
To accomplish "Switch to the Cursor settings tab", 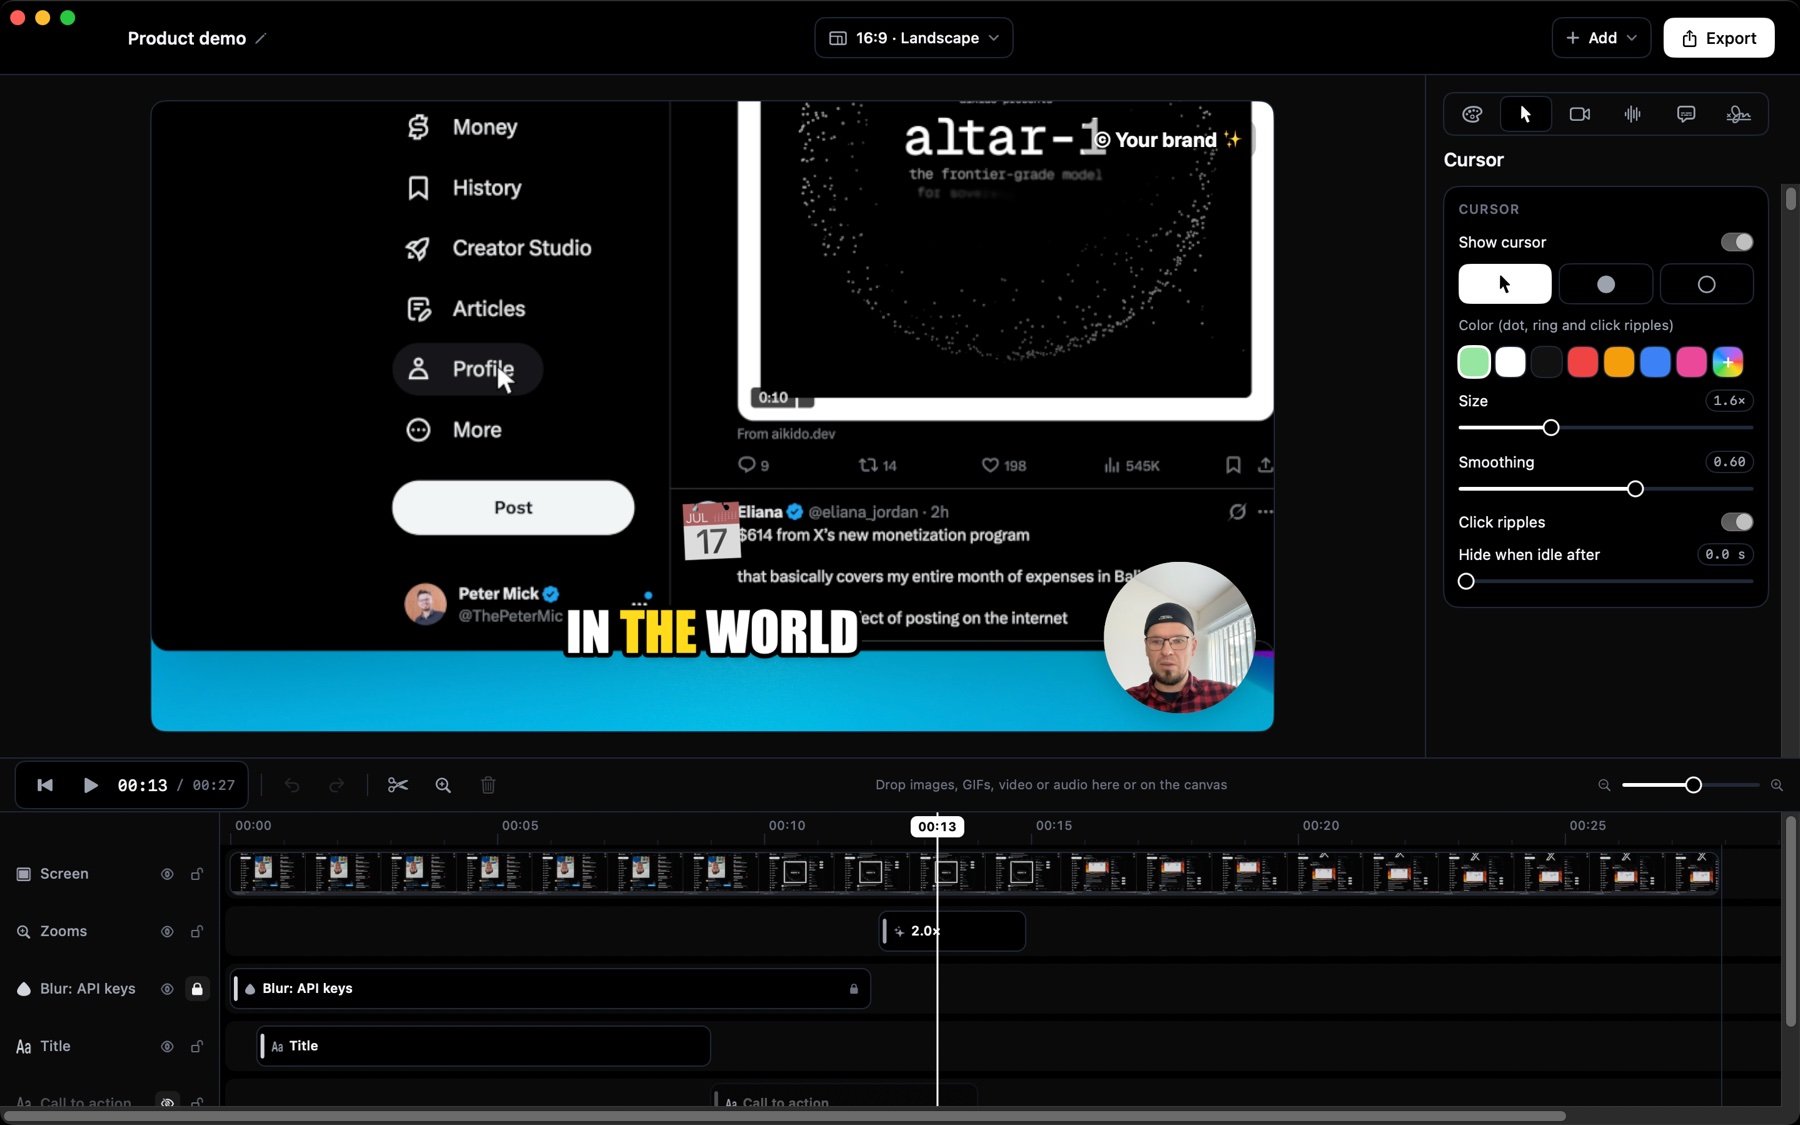I will [x=1525, y=114].
